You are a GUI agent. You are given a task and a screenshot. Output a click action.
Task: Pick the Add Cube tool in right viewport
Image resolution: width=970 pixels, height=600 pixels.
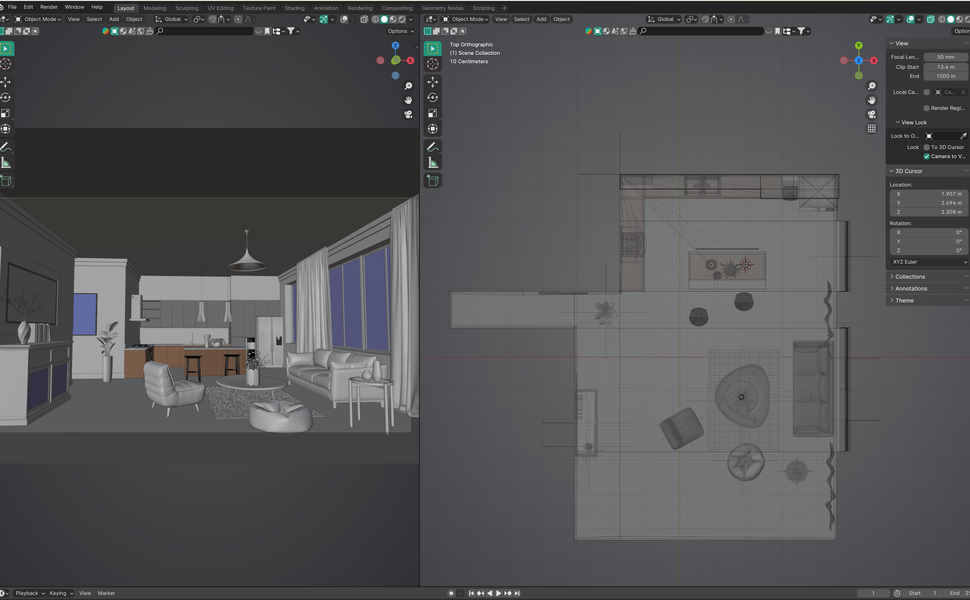[433, 181]
